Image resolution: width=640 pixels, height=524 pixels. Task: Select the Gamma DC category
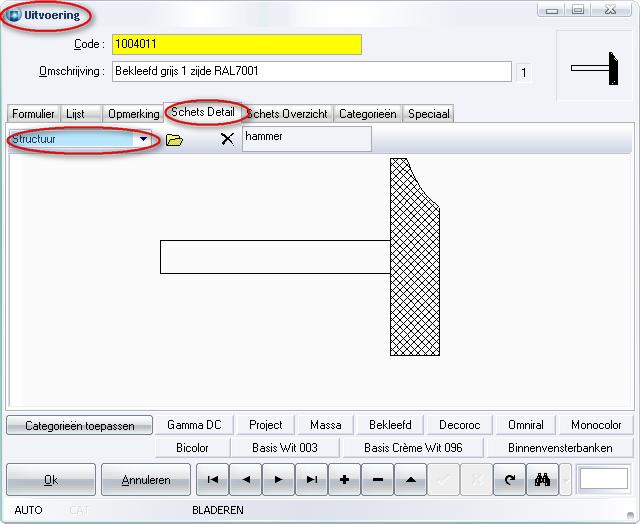click(x=194, y=425)
